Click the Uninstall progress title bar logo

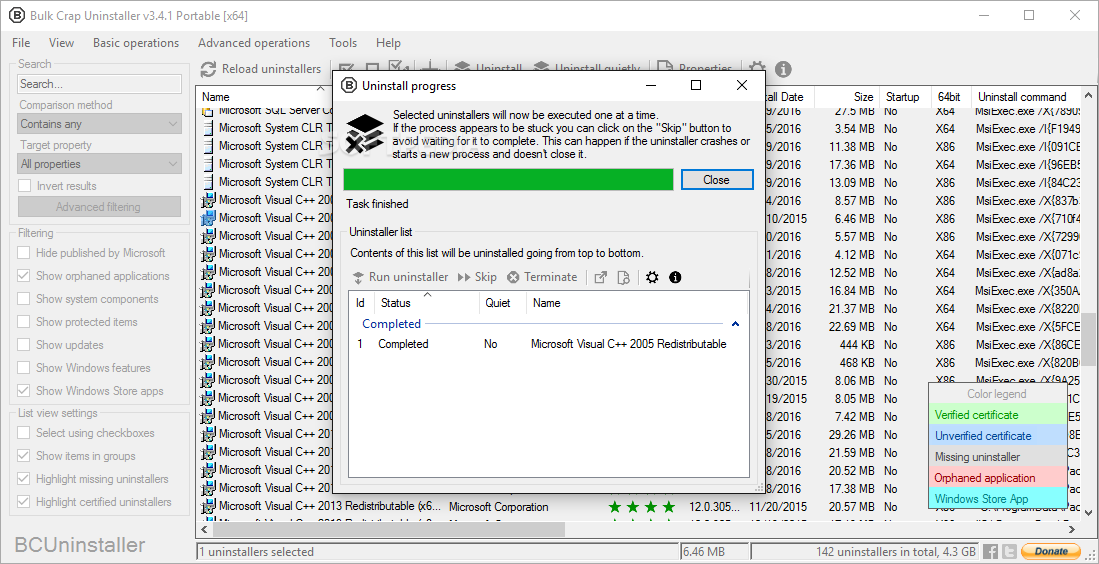click(x=349, y=85)
